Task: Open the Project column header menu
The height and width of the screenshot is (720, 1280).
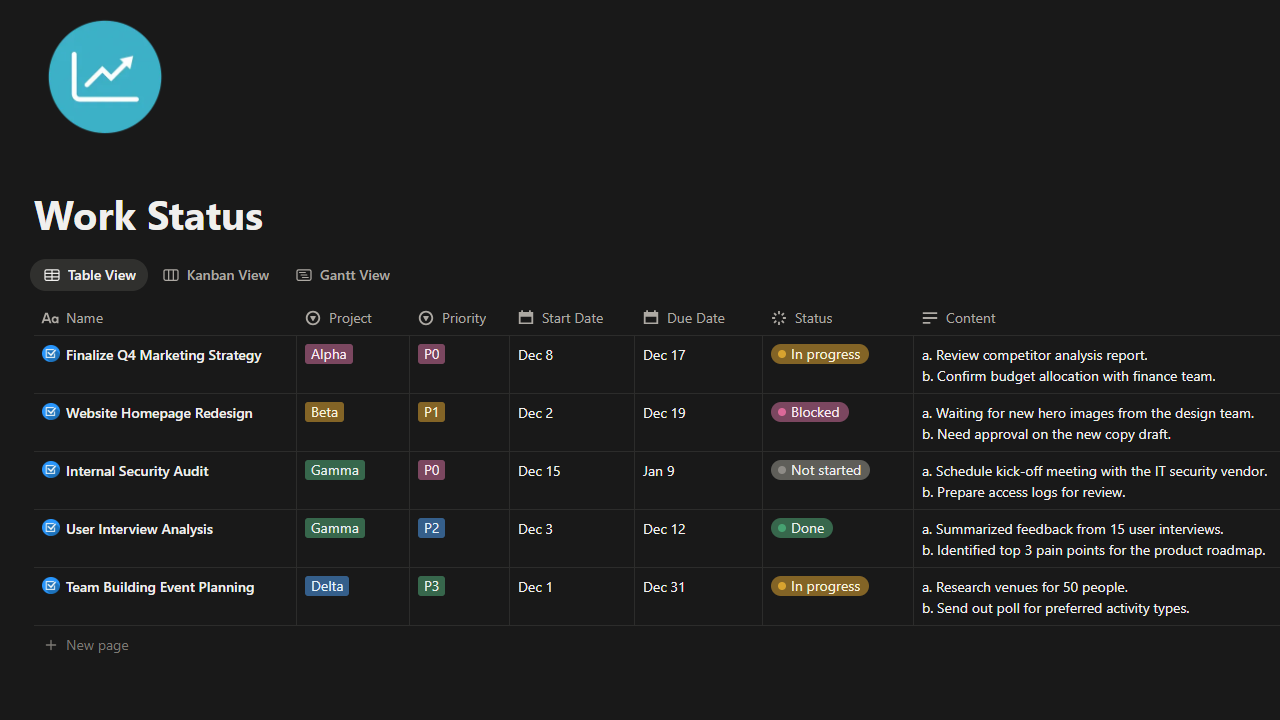Action: point(353,318)
